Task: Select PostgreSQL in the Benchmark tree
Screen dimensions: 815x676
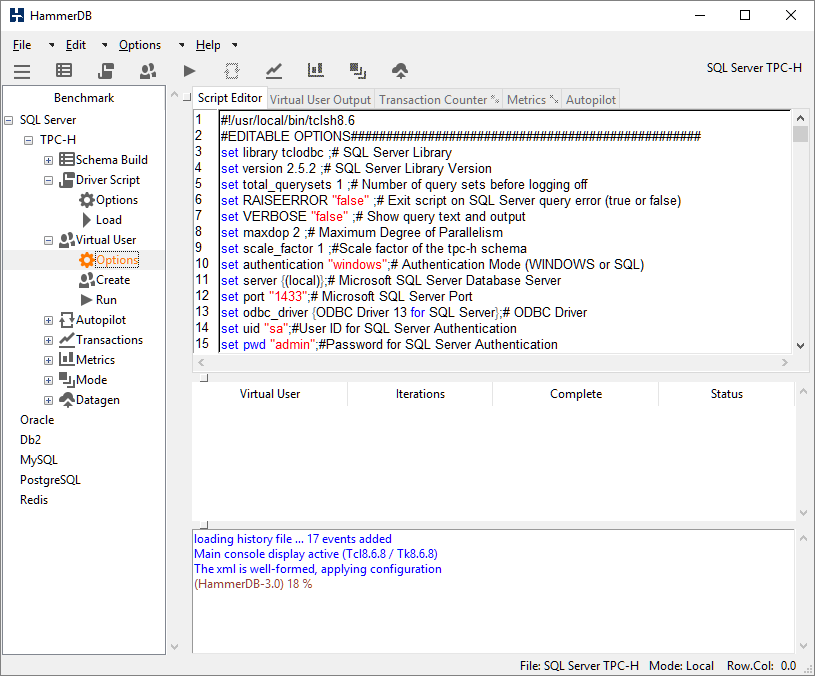Action: pyautogui.click(x=50, y=480)
